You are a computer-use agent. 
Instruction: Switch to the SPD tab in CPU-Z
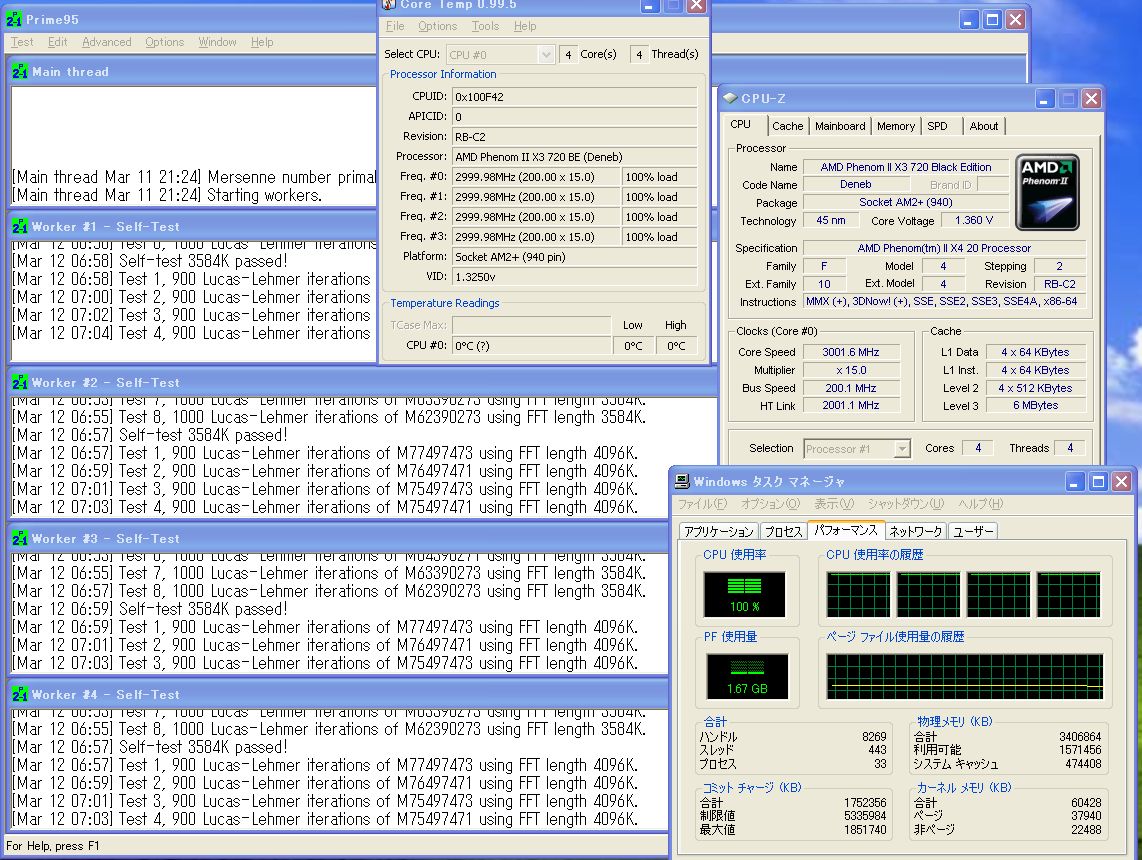(x=937, y=126)
